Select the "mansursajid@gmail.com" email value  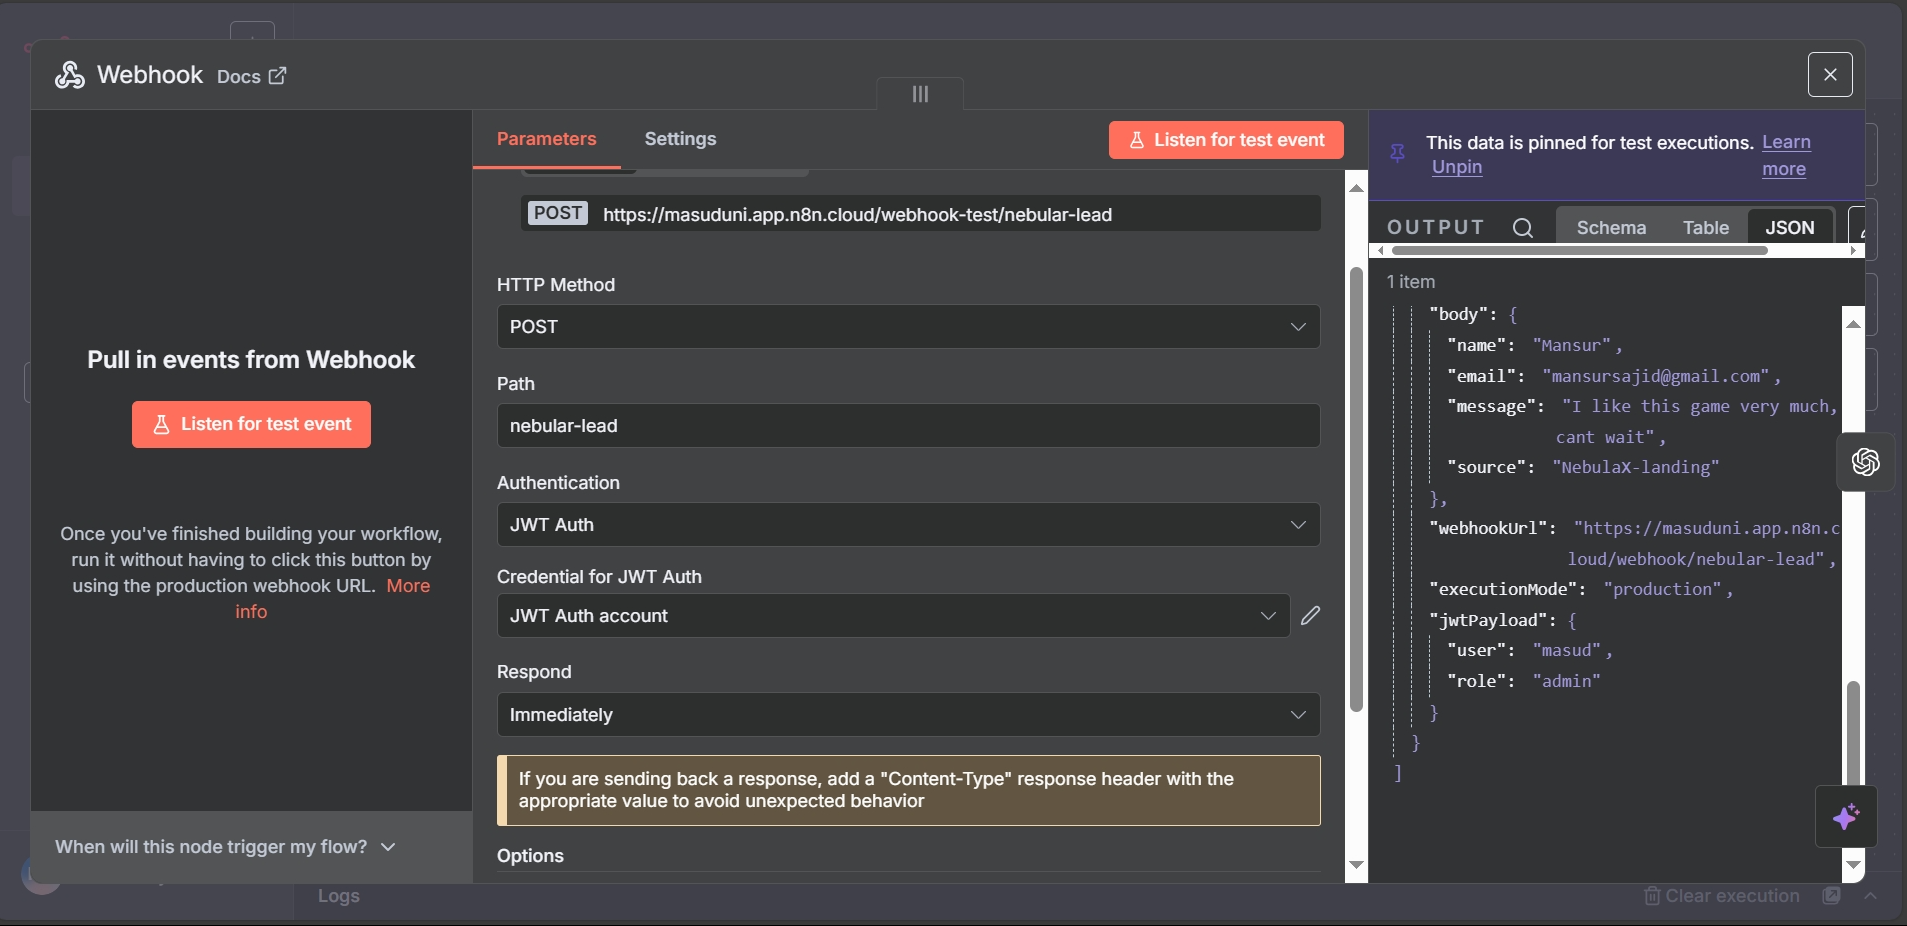tap(1656, 376)
